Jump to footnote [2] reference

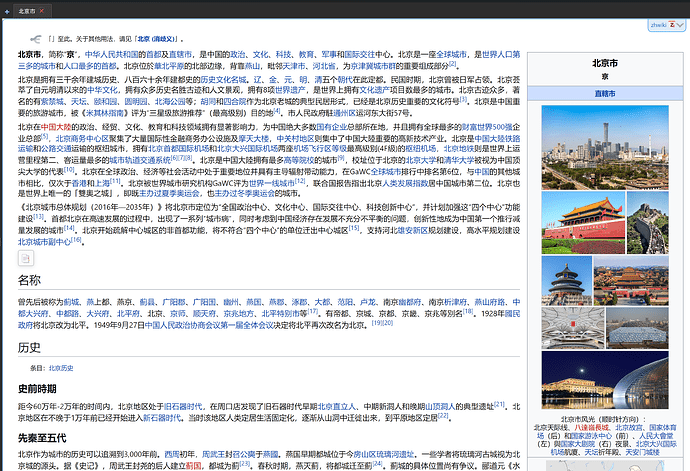click(x=453, y=64)
